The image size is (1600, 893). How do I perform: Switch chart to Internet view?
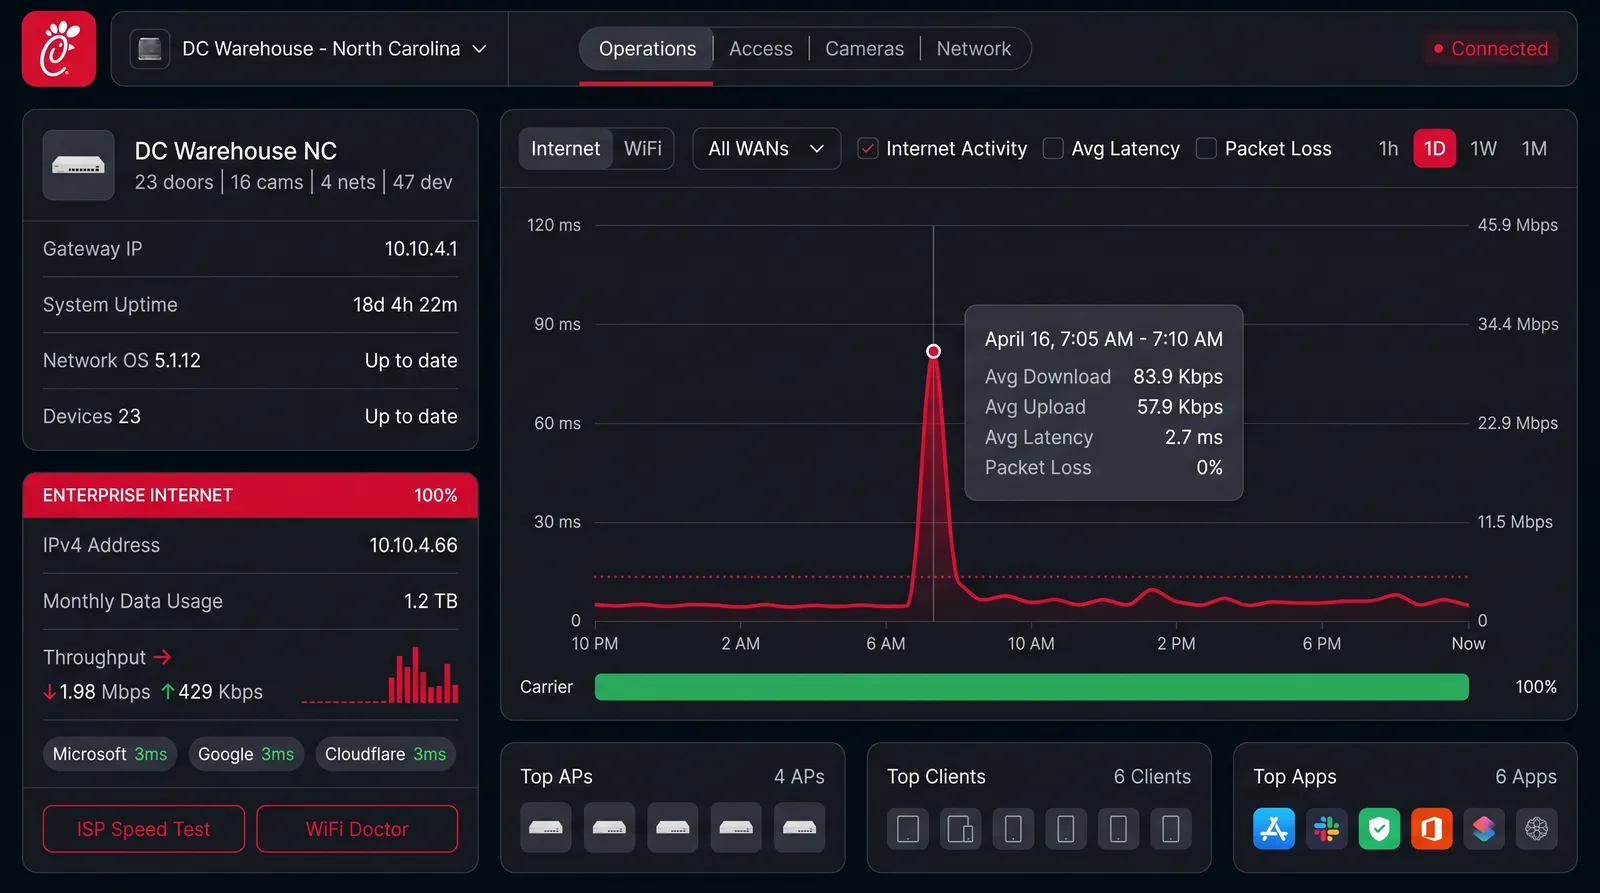[565, 149]
